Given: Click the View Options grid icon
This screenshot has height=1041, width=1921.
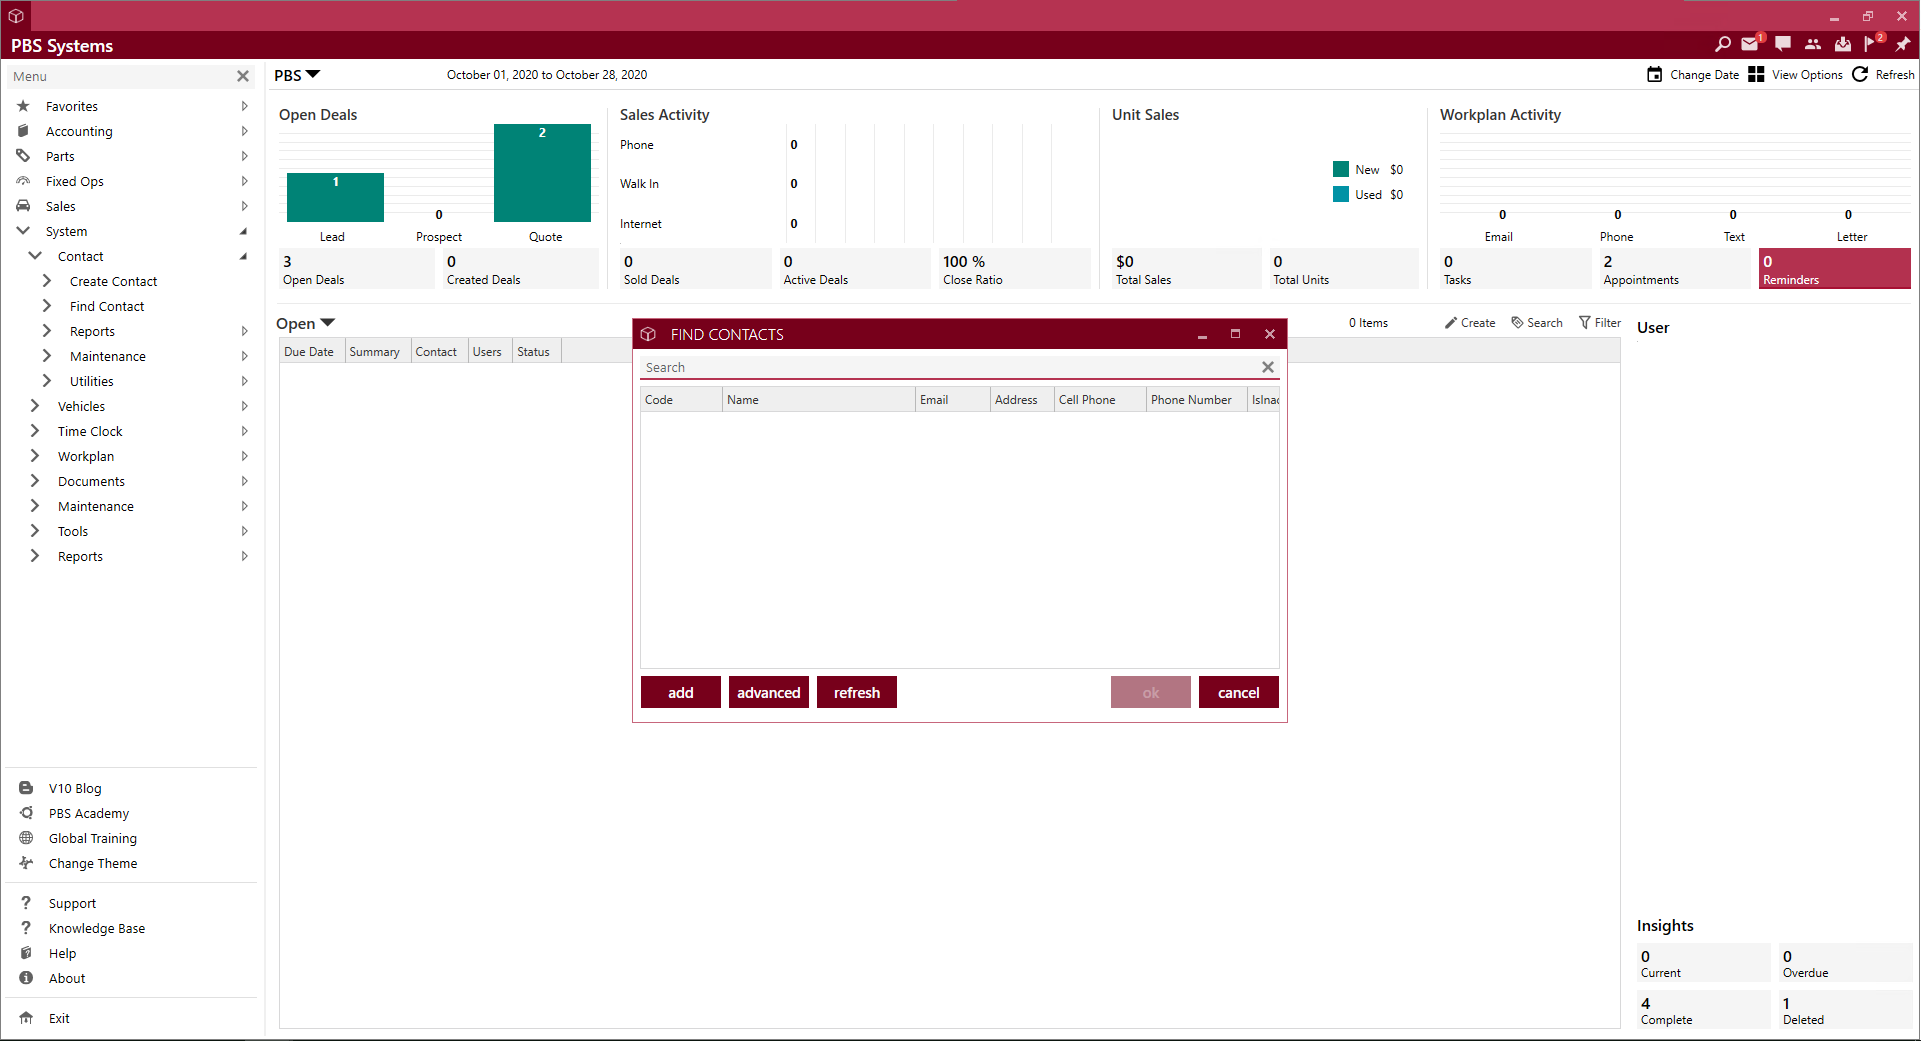Looking at the screenshot, I should 1756,75.
